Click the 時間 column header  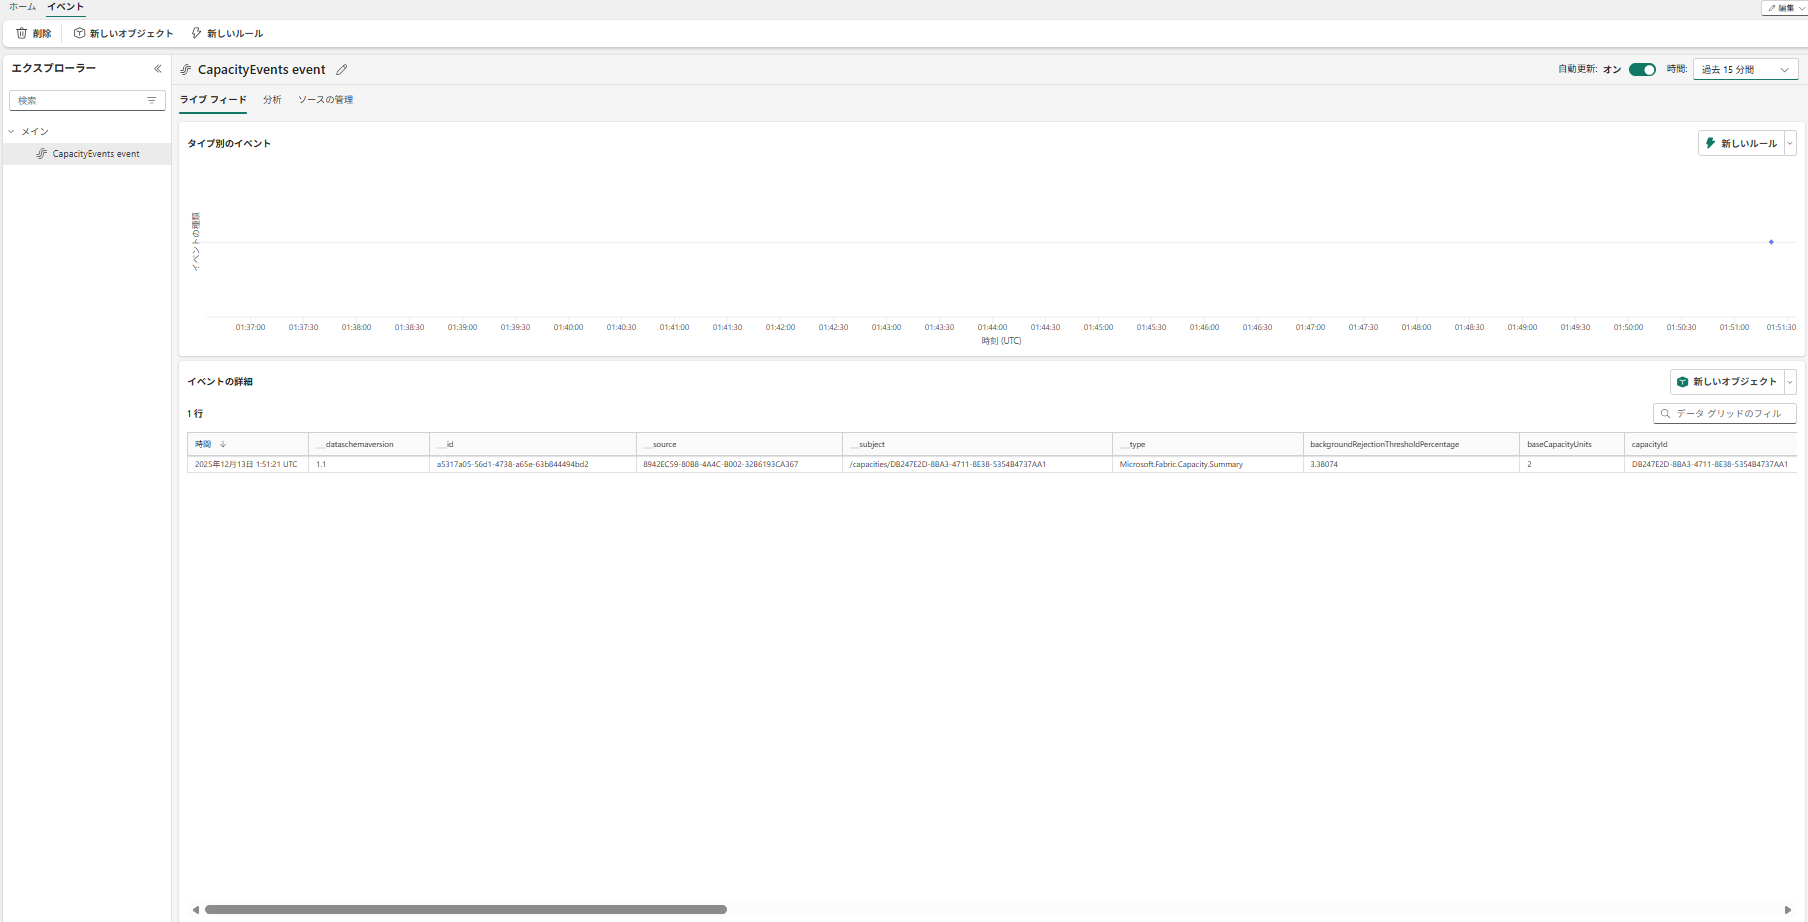coord(248,444)
